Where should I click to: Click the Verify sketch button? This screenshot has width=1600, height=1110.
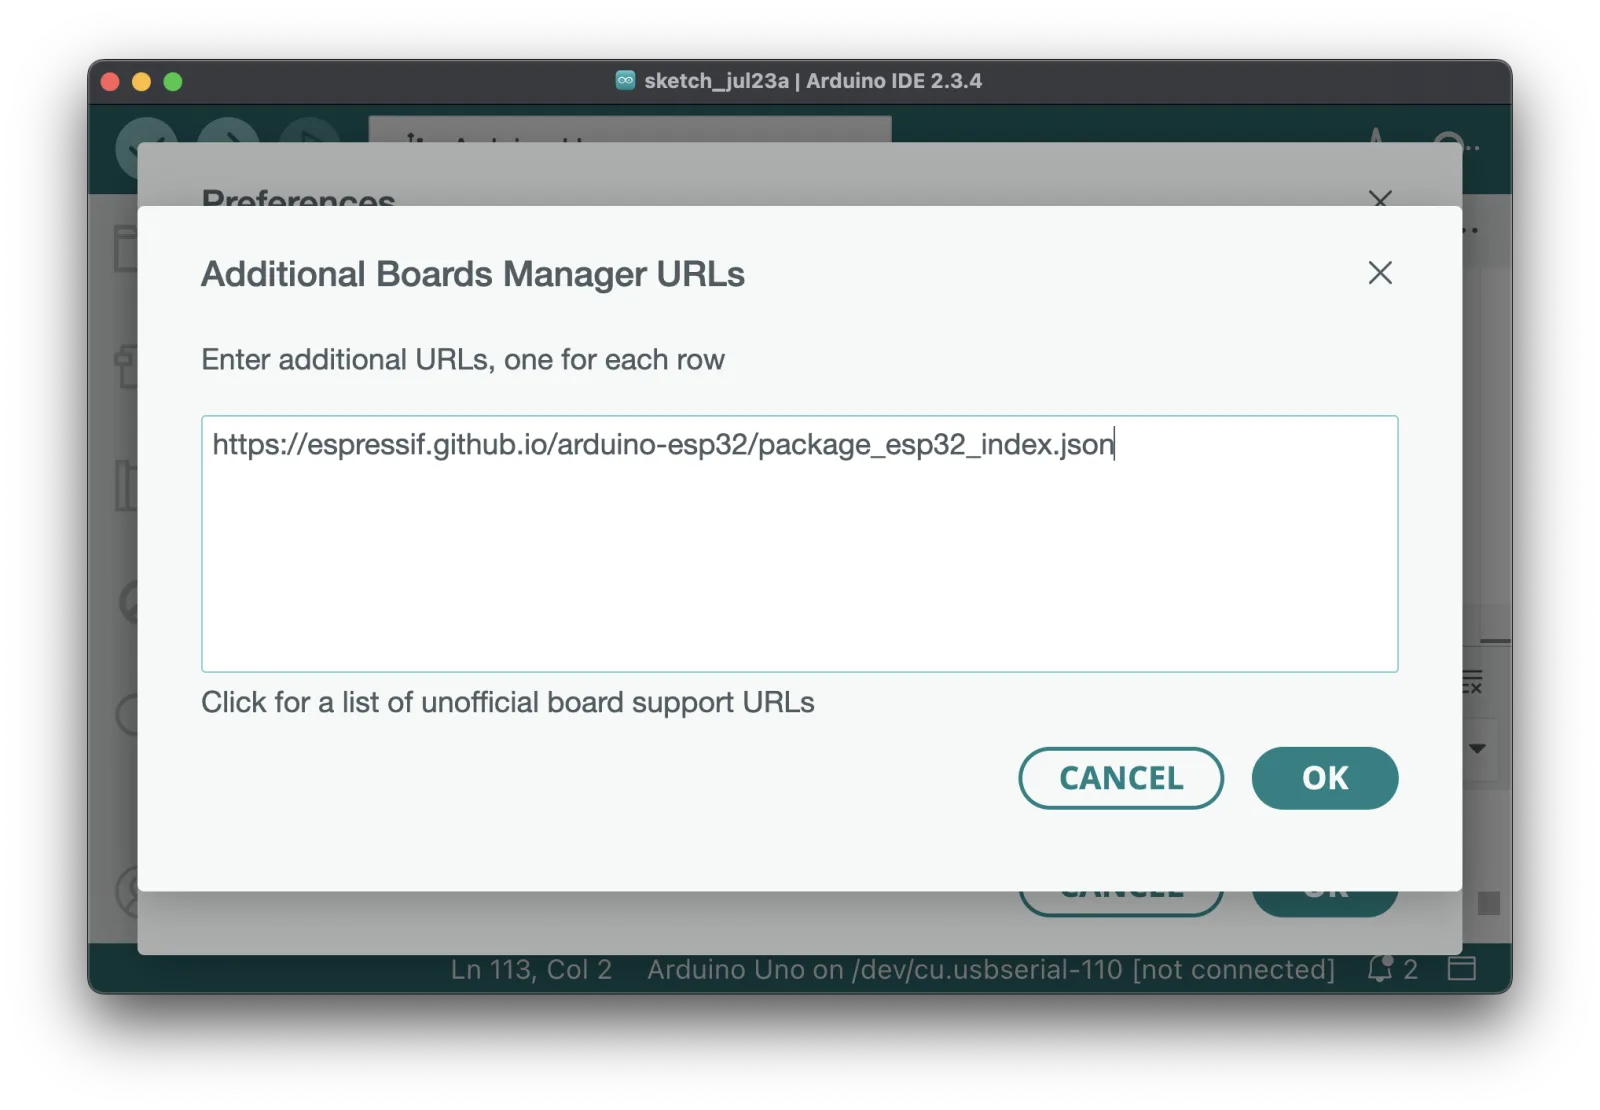coord(147,130)
